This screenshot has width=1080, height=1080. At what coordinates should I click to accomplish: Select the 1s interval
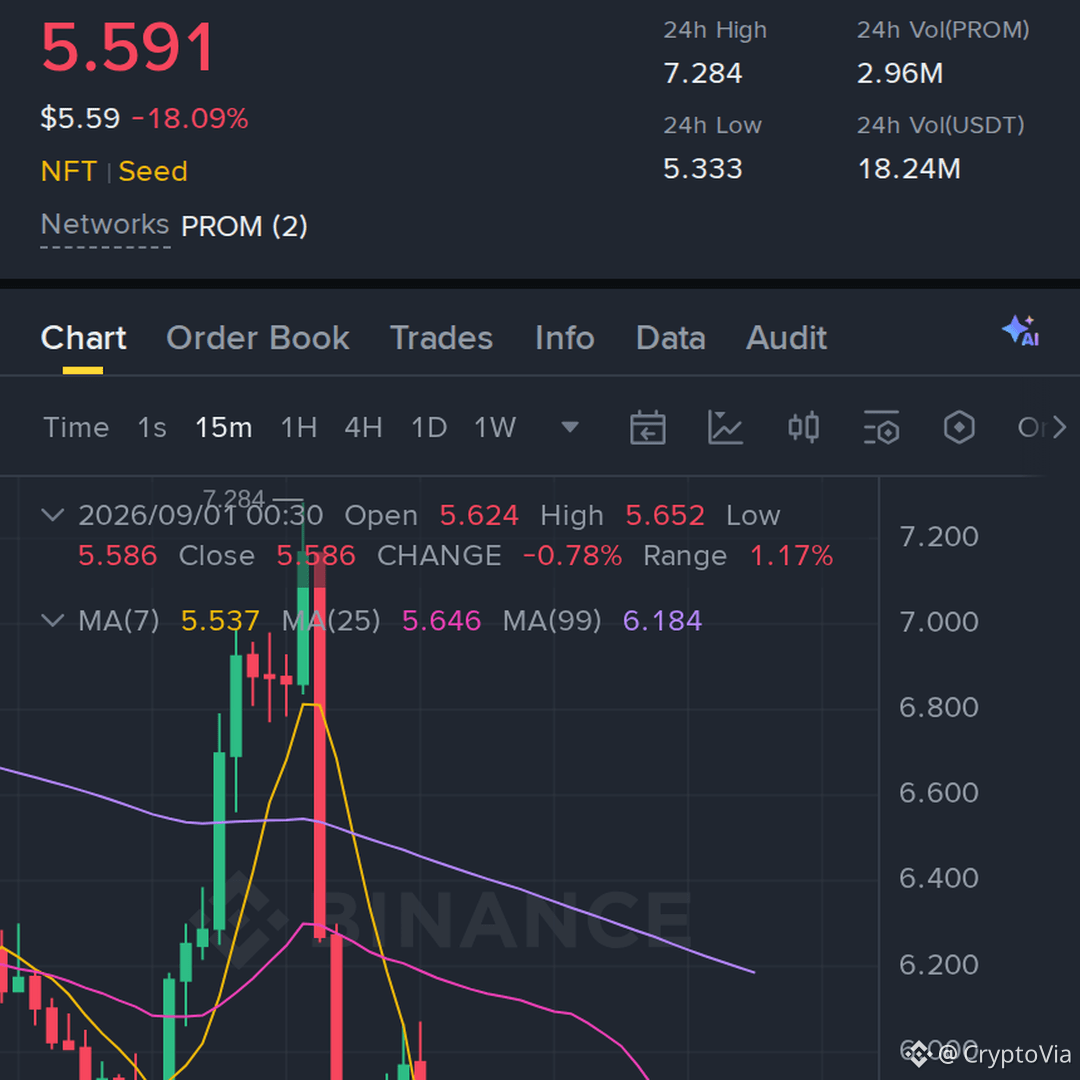pyautogui.click(x=152, y=428)
